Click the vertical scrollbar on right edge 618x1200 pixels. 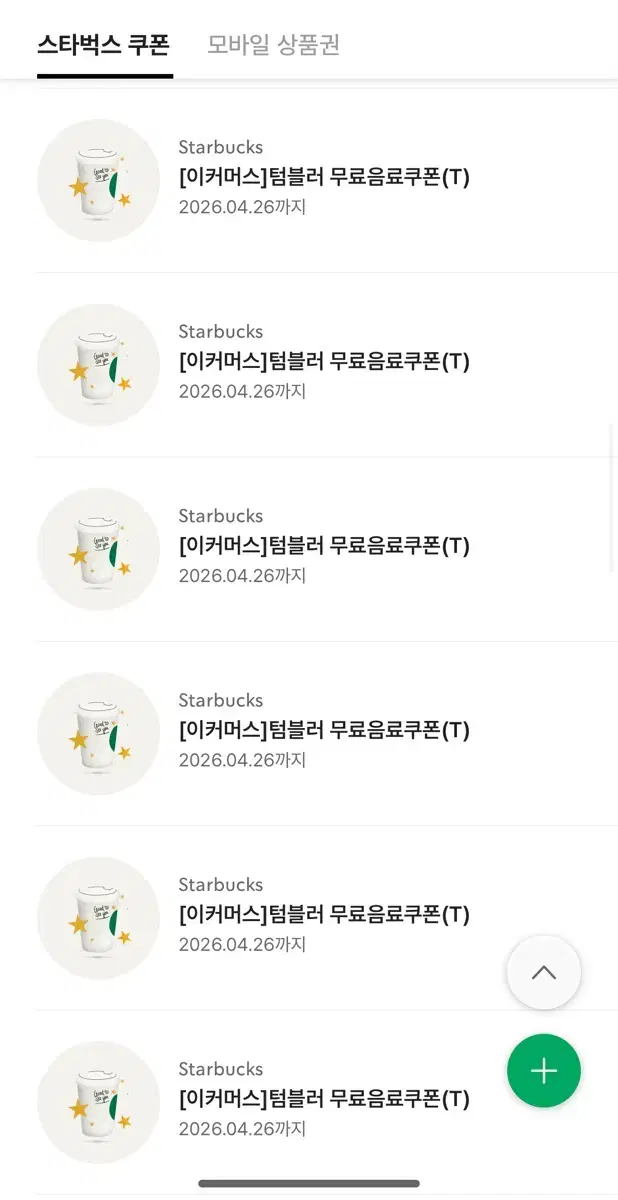[x=613, y=497]
